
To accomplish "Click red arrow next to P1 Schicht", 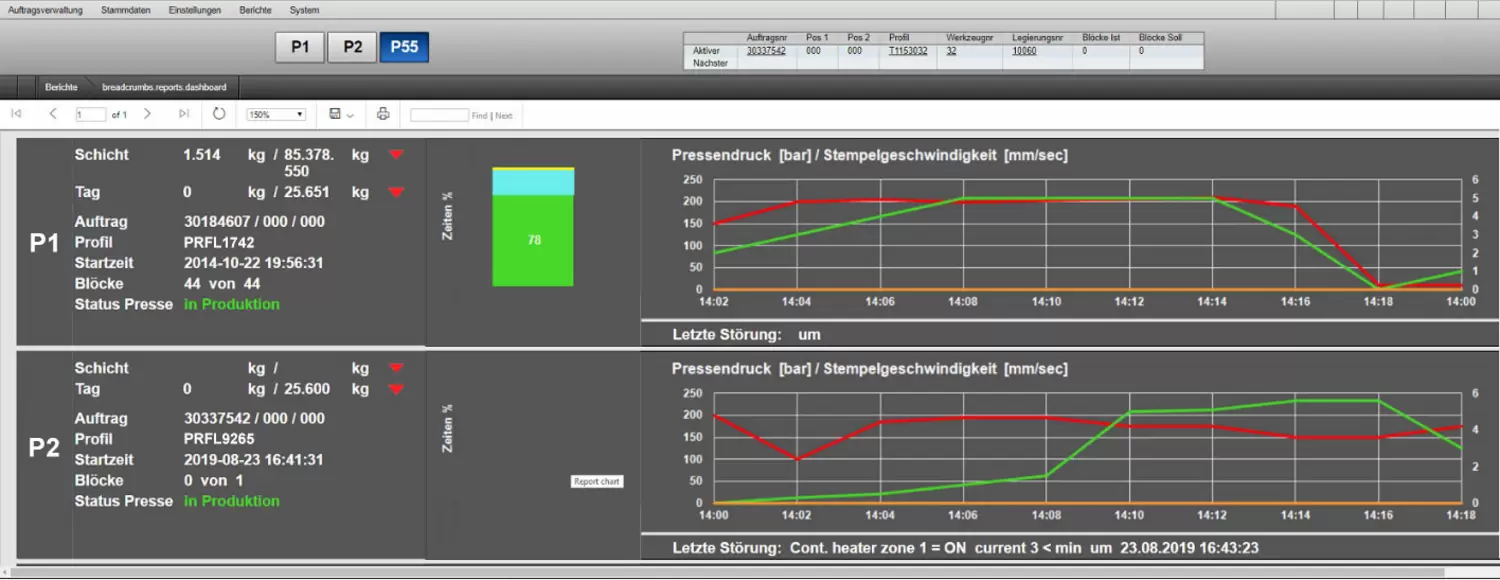I will 397,155.
